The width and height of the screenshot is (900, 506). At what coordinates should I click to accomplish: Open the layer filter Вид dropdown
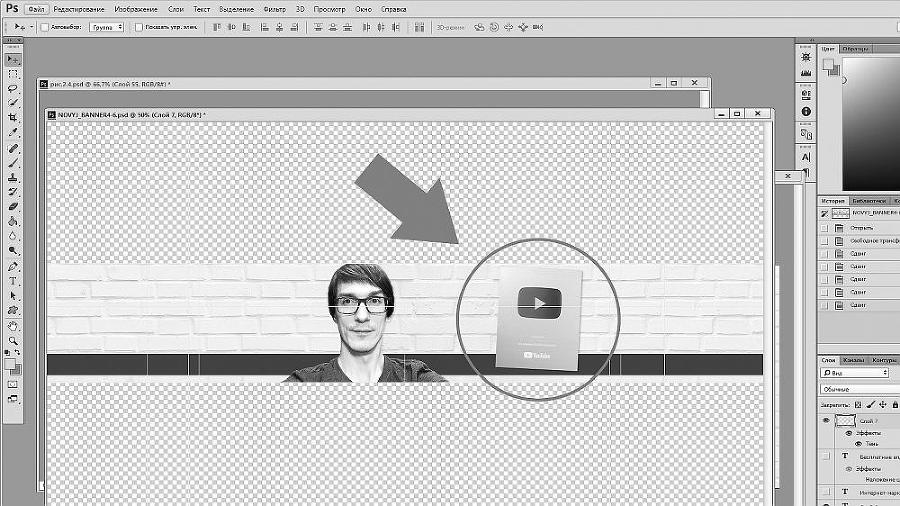(855, 373)
